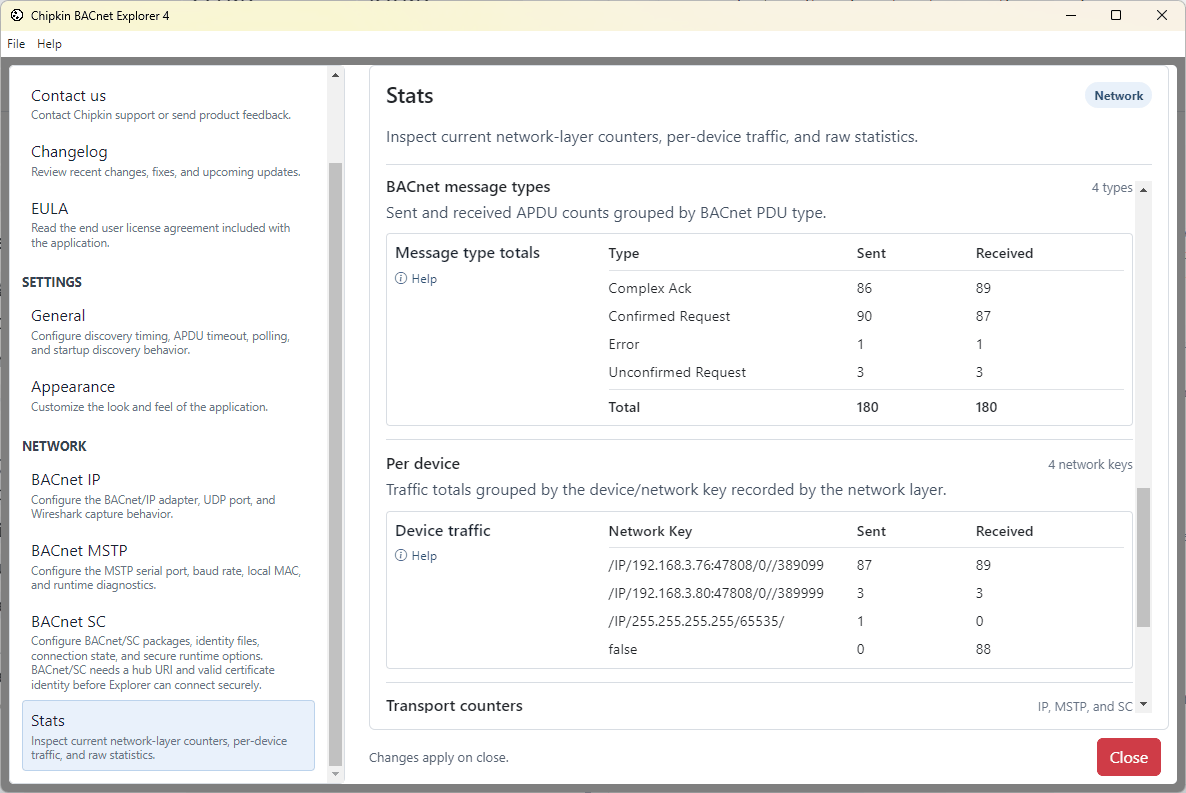Click the 'false' network key row
Viewport: 1186px width, 793px height.
[865, 649]
